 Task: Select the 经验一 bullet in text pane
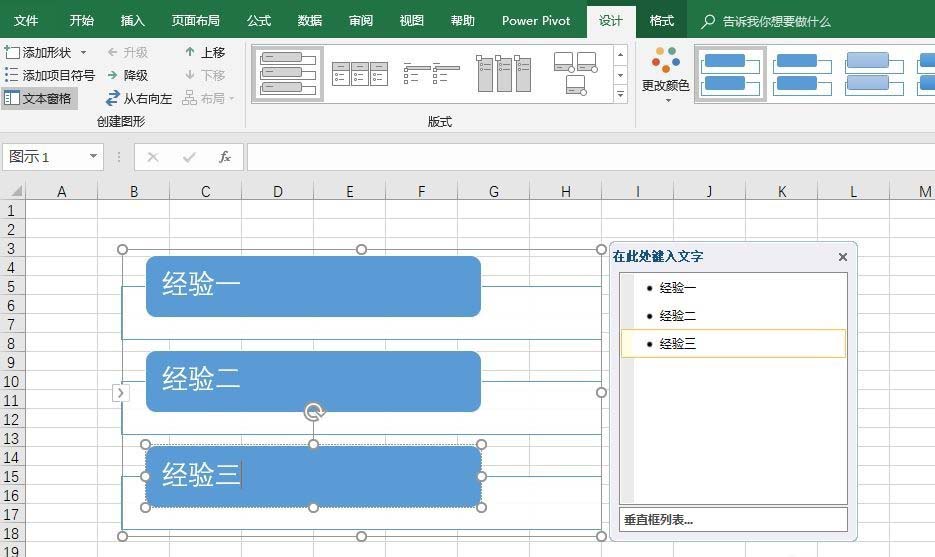tap(733, 287)
